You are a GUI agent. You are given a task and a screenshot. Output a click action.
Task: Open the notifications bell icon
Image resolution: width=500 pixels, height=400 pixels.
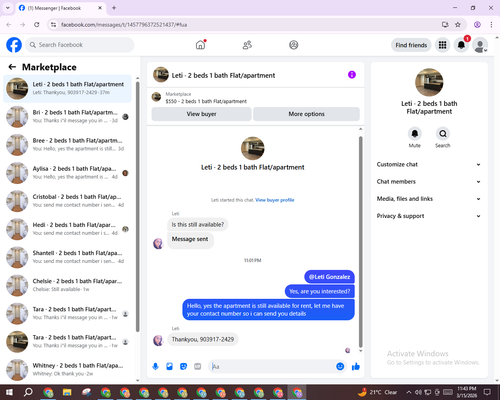pos(461,45)
